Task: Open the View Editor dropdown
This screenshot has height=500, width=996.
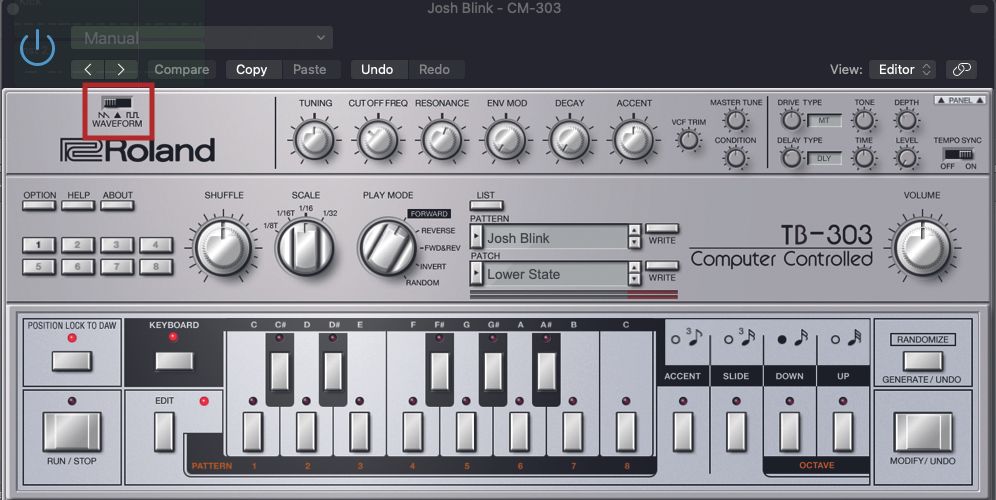Action: (903, 69)
